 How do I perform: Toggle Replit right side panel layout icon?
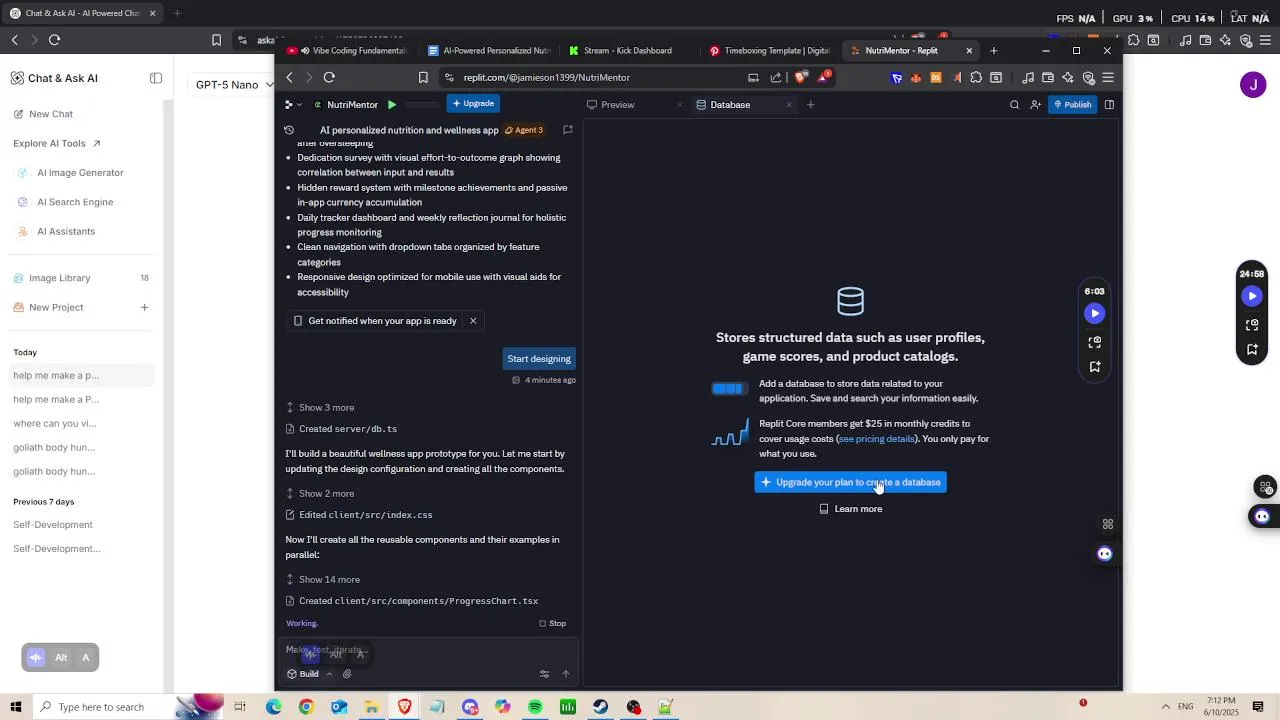(x=1109, y=104)
